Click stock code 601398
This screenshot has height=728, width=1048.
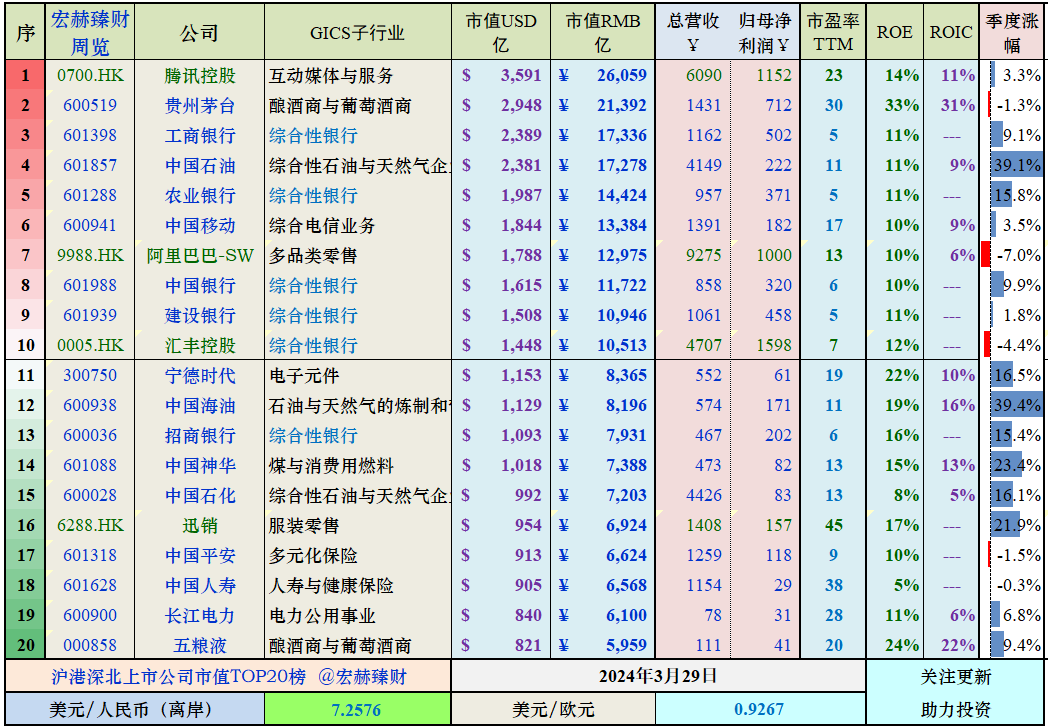pos(90,136)
